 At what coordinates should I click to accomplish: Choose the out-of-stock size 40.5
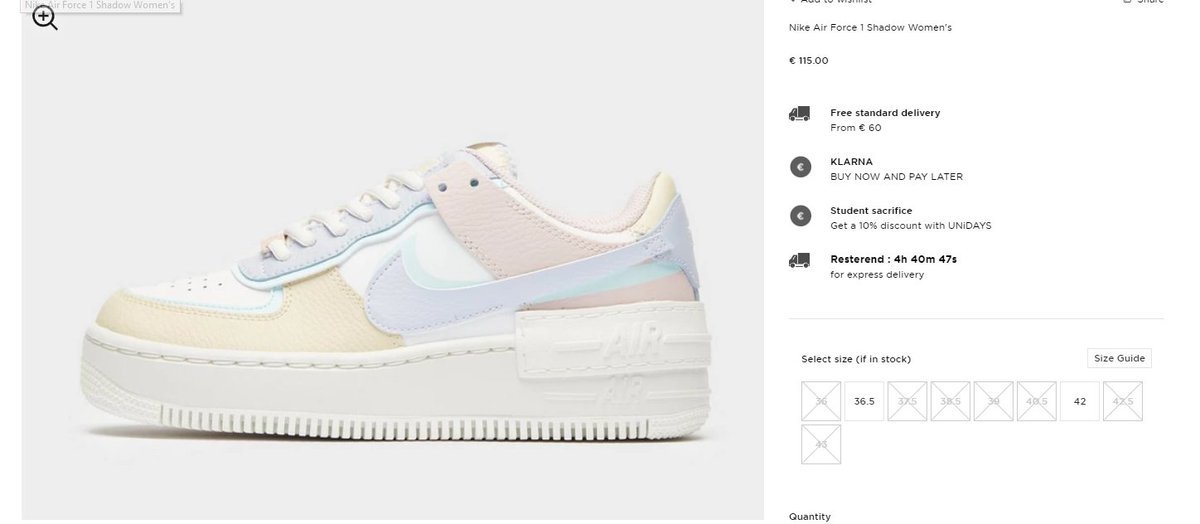click(1036, 401)
